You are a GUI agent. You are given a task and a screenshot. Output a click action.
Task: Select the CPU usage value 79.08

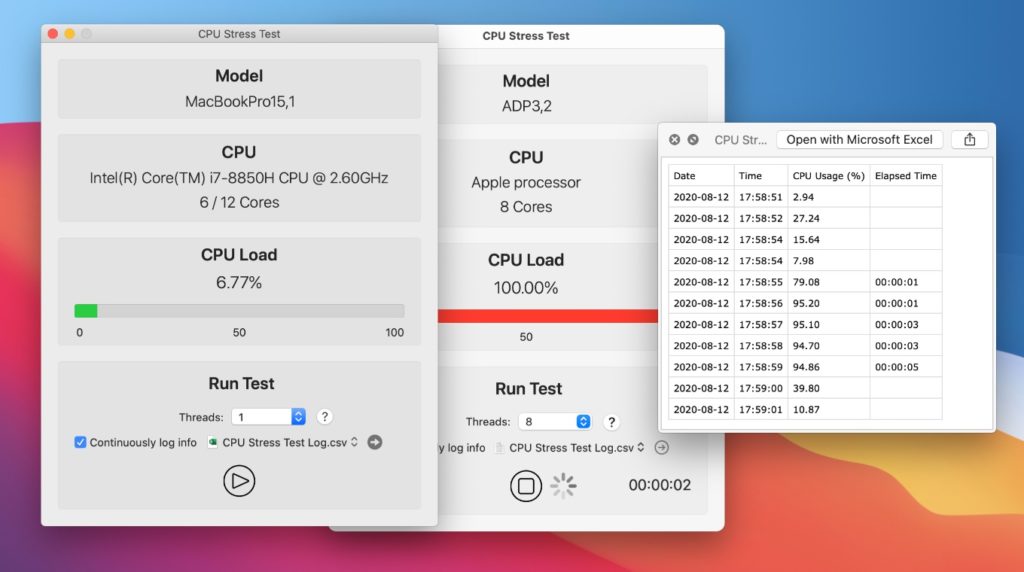[x=828, y=282]
